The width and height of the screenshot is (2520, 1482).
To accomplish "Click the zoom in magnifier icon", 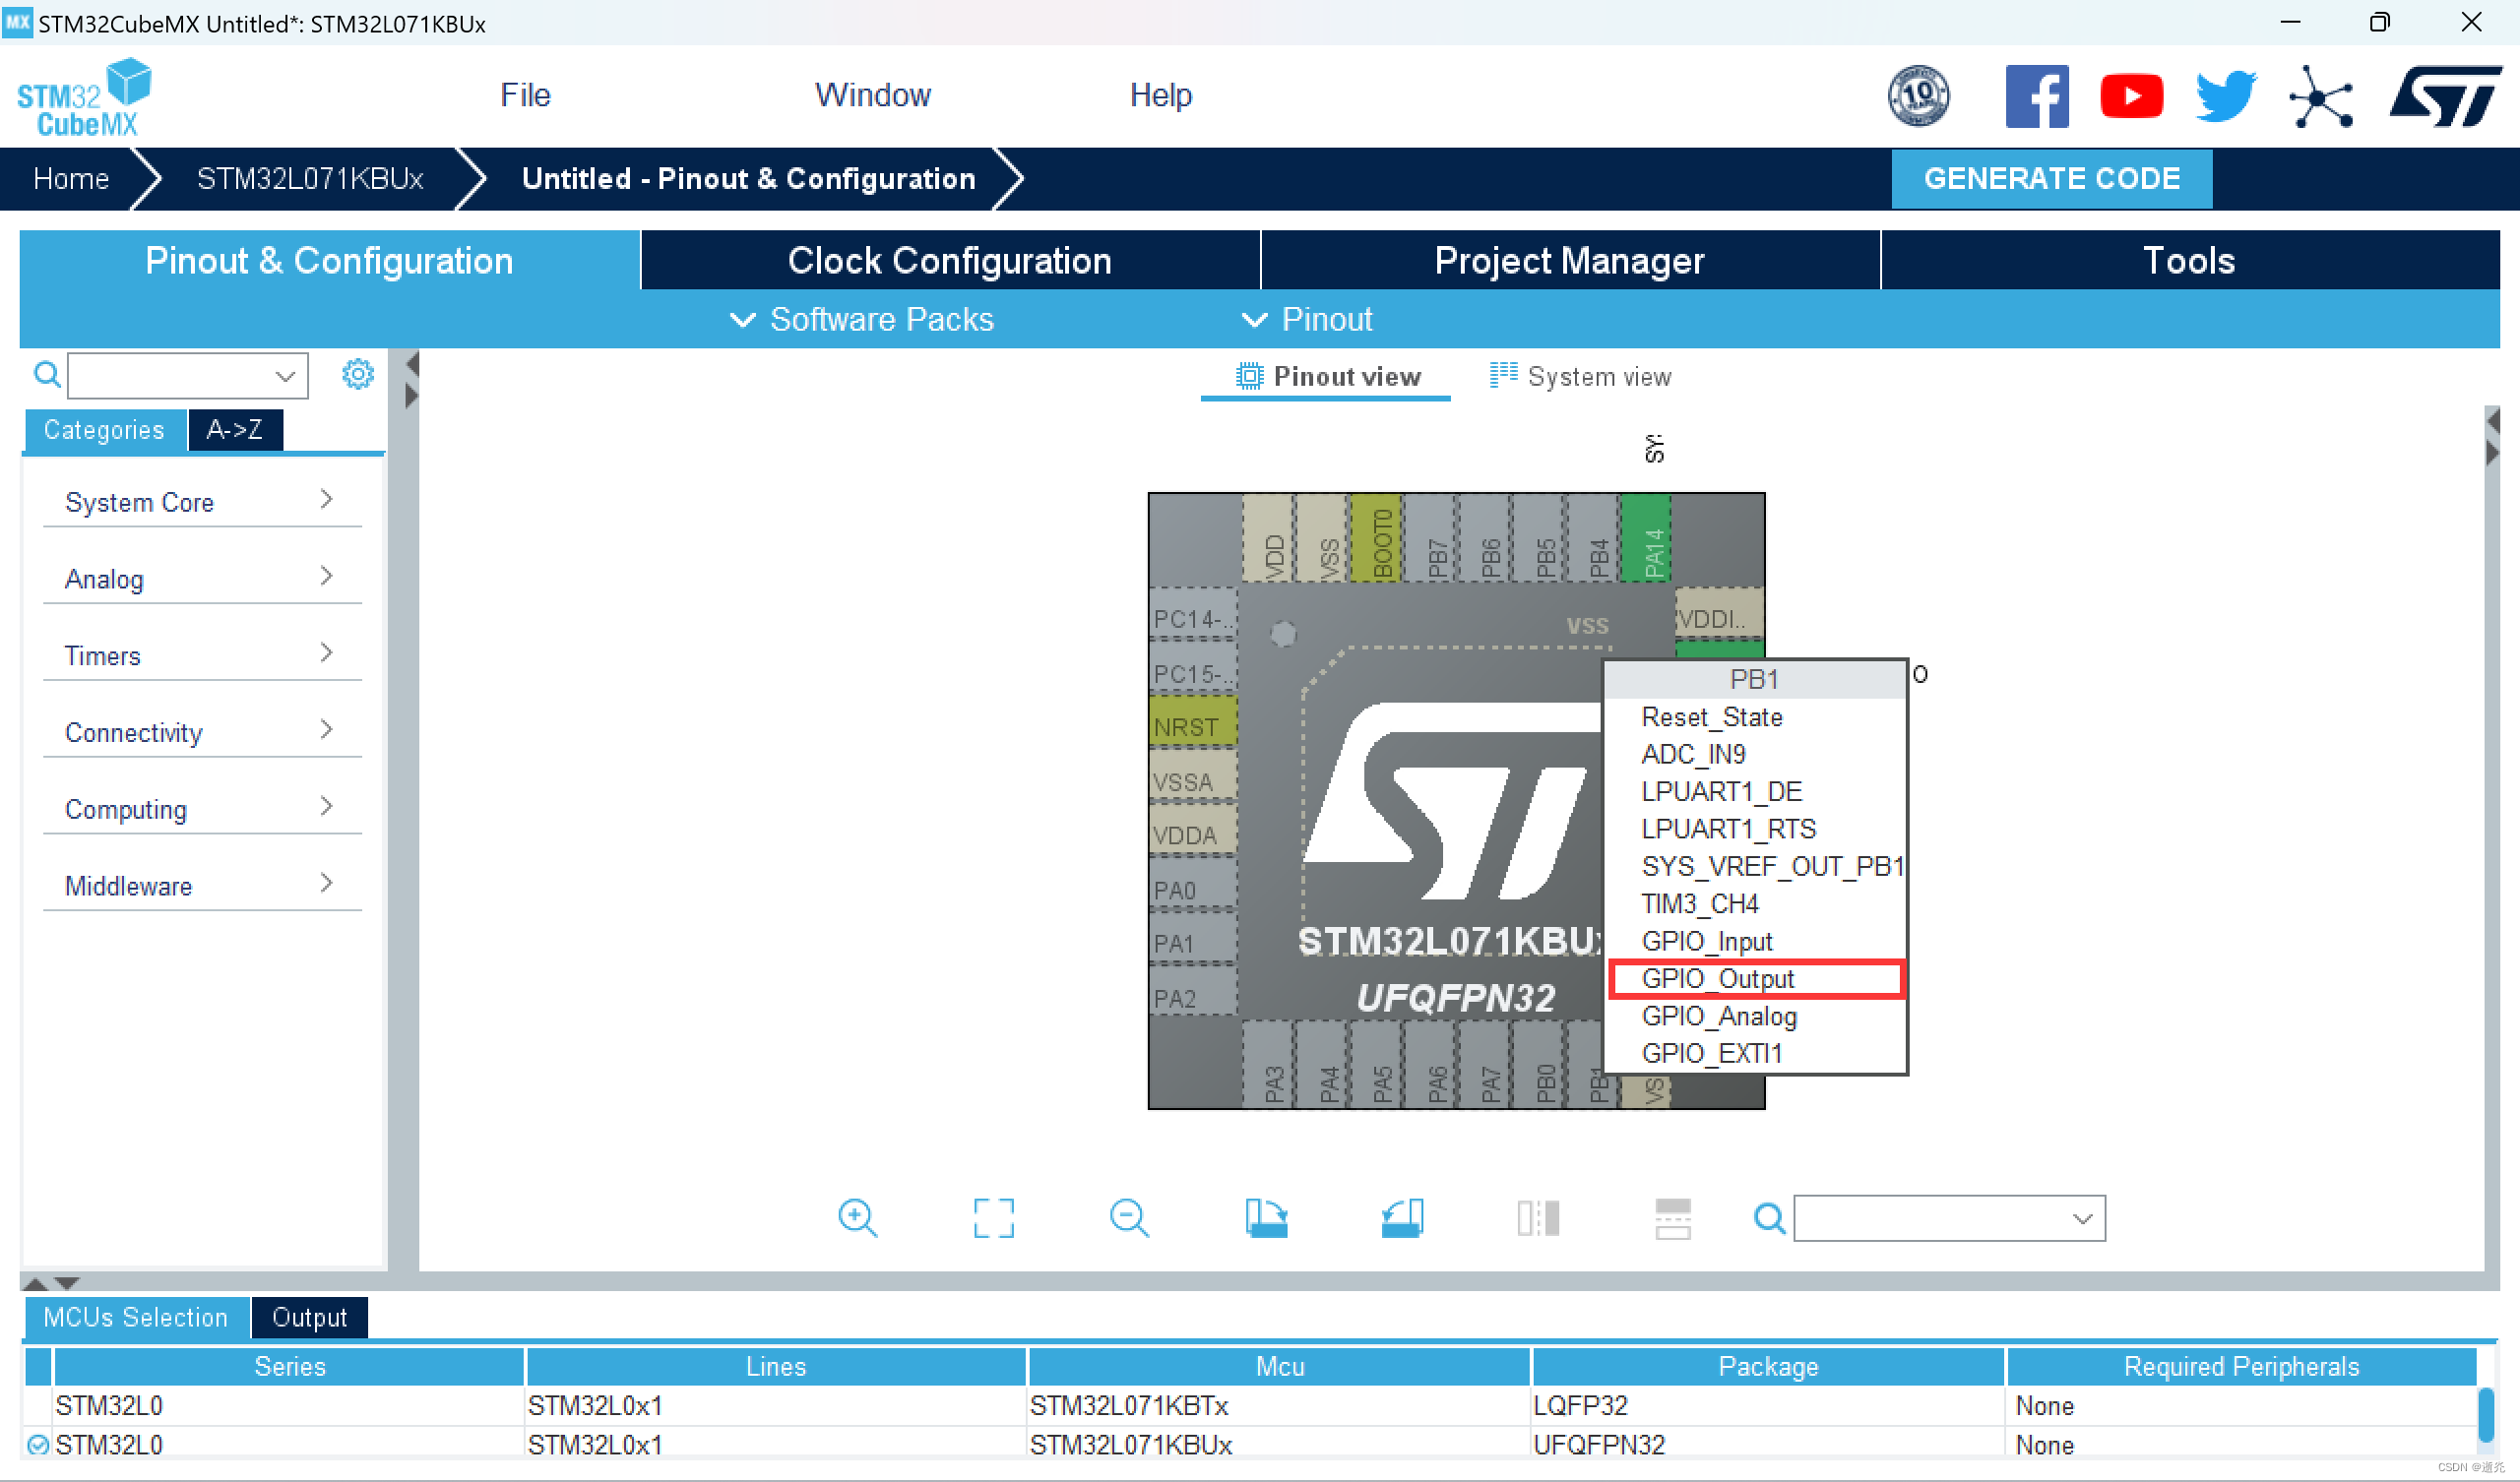I will 857,1218.
